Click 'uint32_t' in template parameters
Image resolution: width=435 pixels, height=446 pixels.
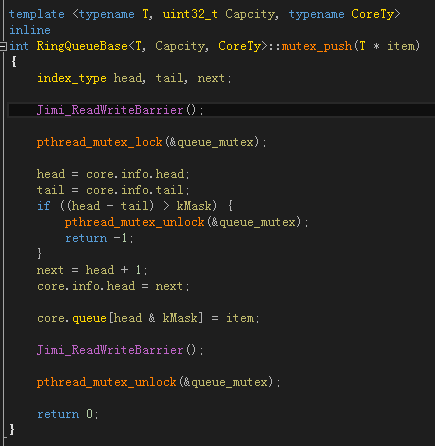(190, 14)
